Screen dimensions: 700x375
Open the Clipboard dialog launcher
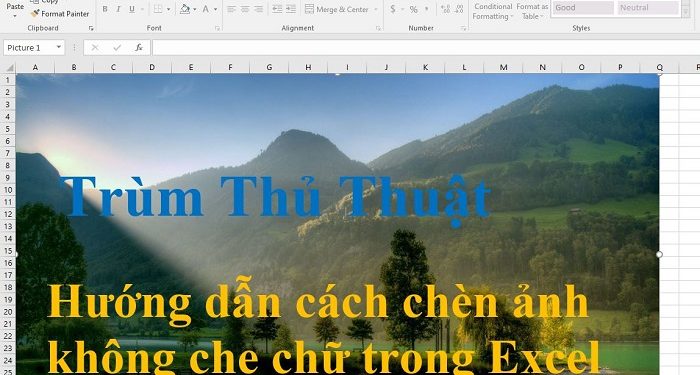pyautogui.click(x=91, y=28)
